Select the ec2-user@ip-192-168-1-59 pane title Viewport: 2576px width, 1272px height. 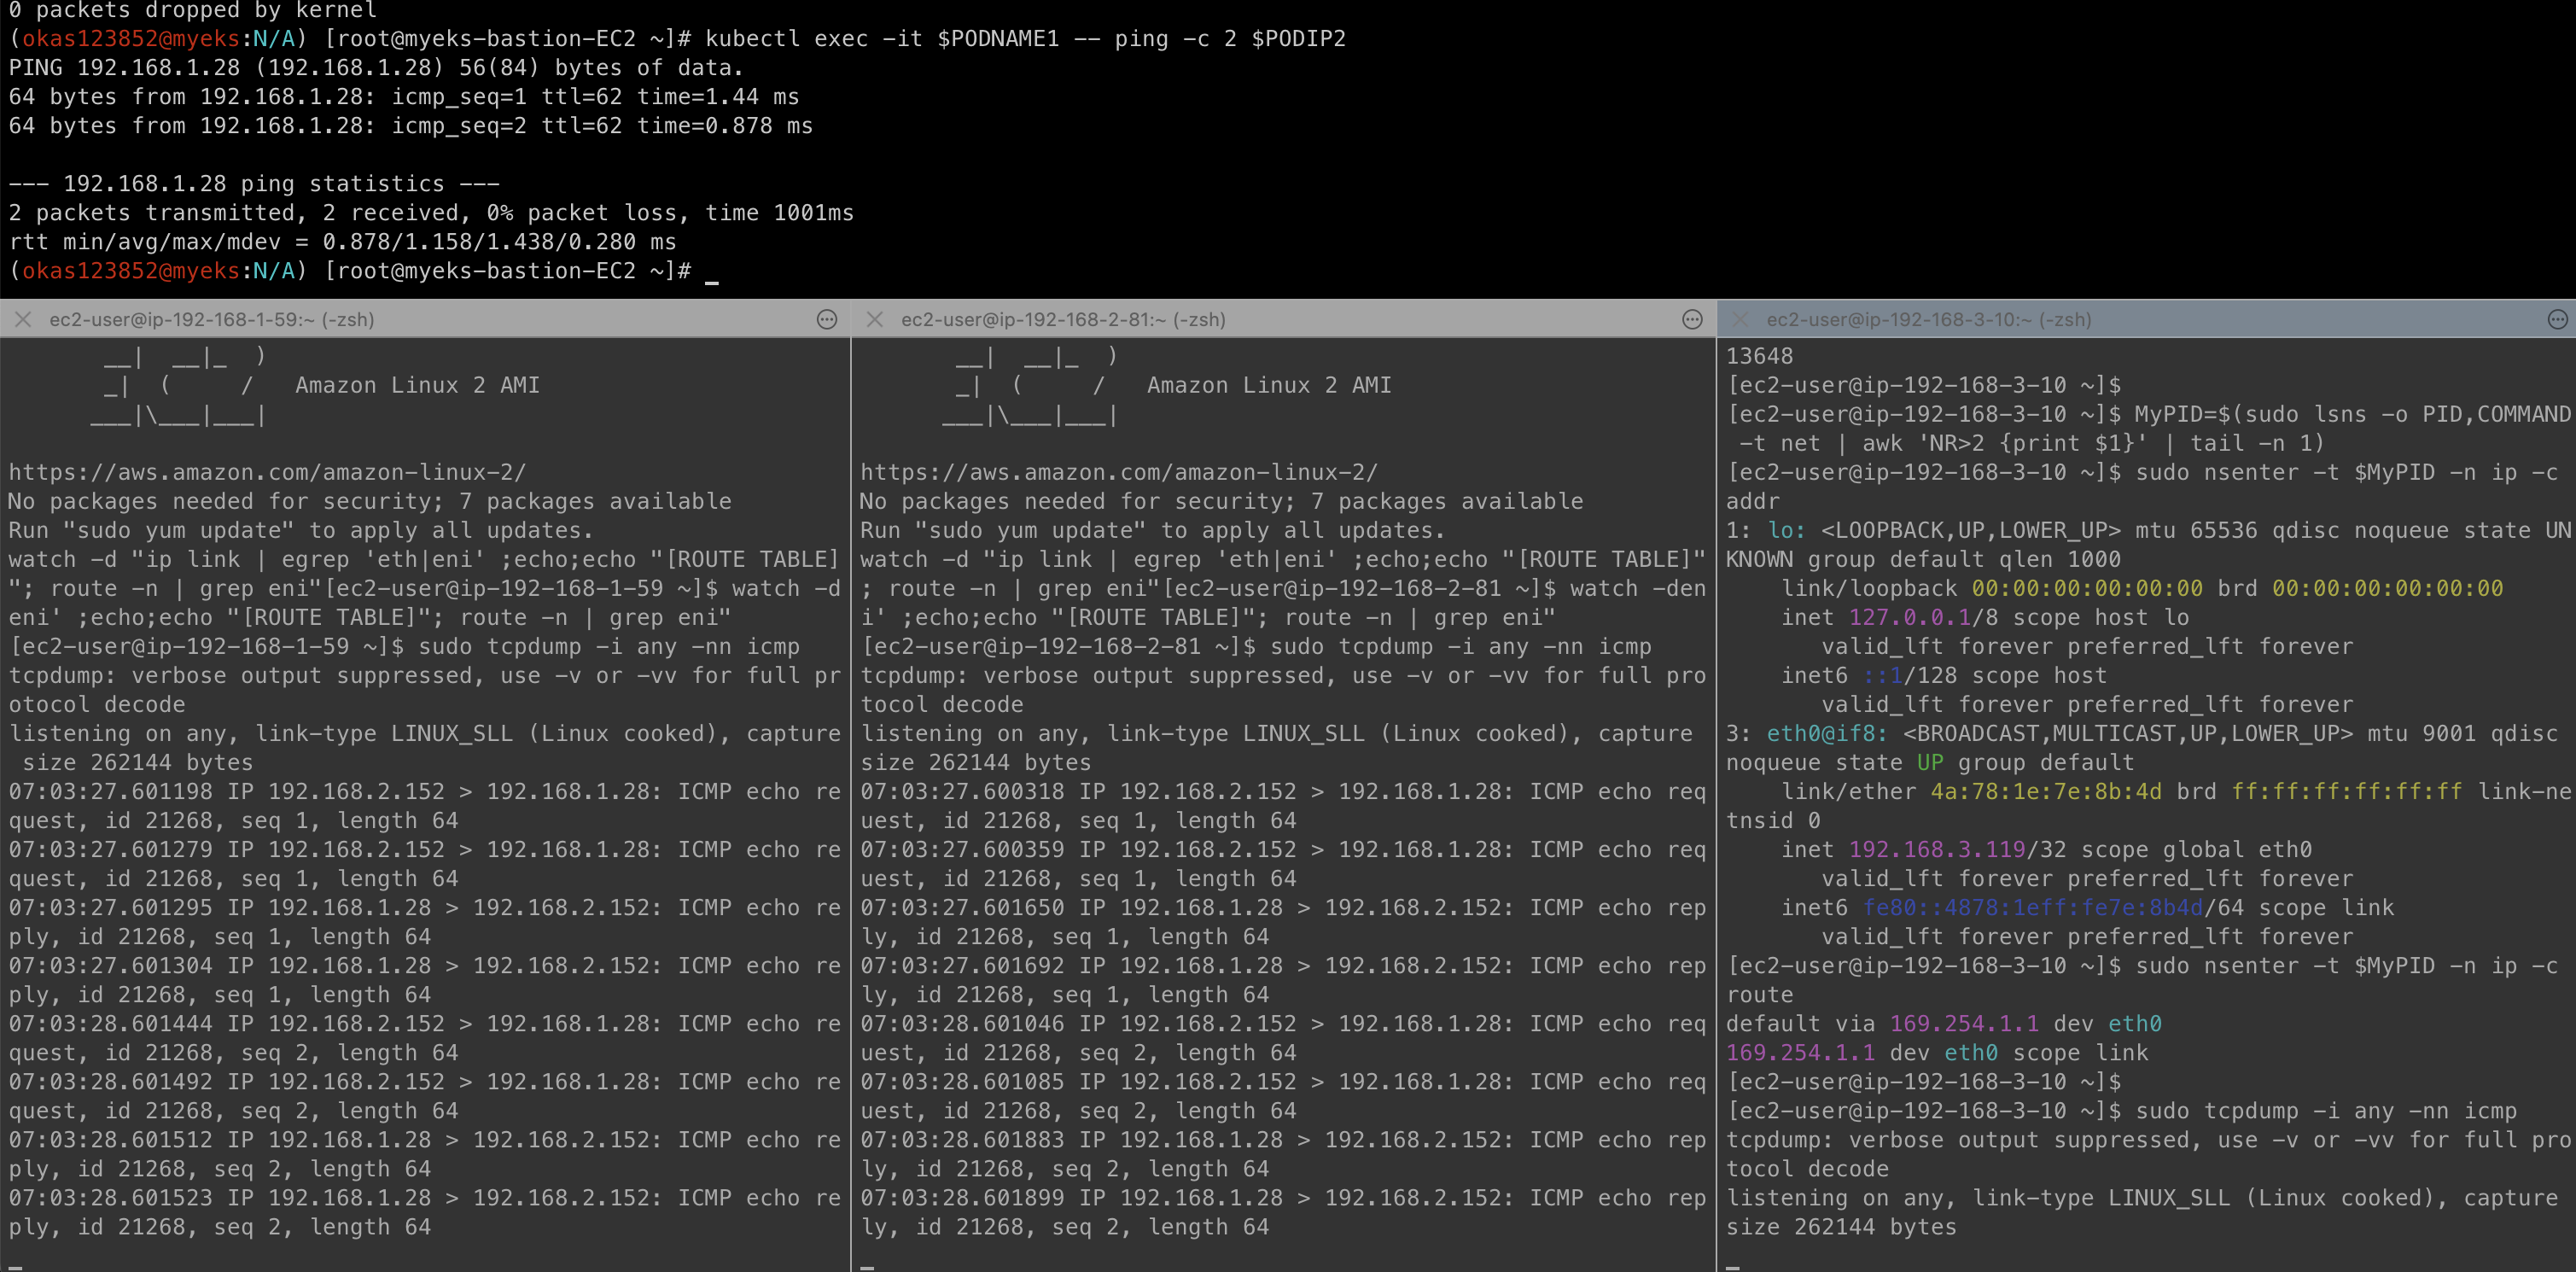tap(211, 319)
